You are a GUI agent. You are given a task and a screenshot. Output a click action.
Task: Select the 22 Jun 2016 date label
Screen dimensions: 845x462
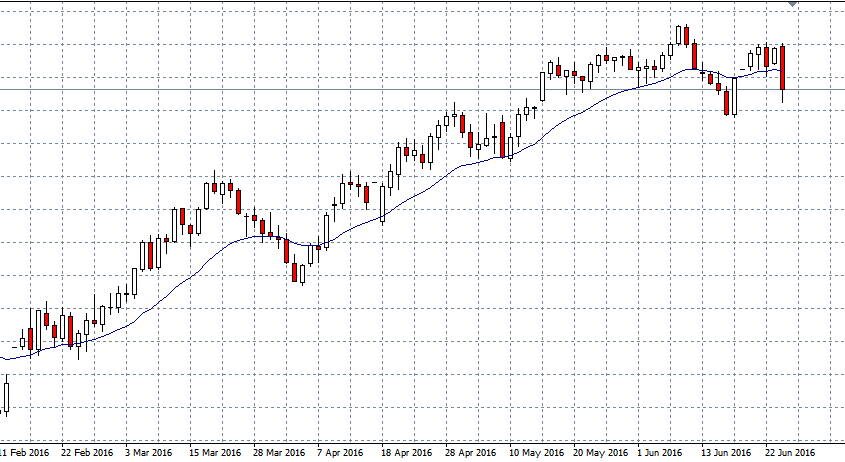(790, 452)
